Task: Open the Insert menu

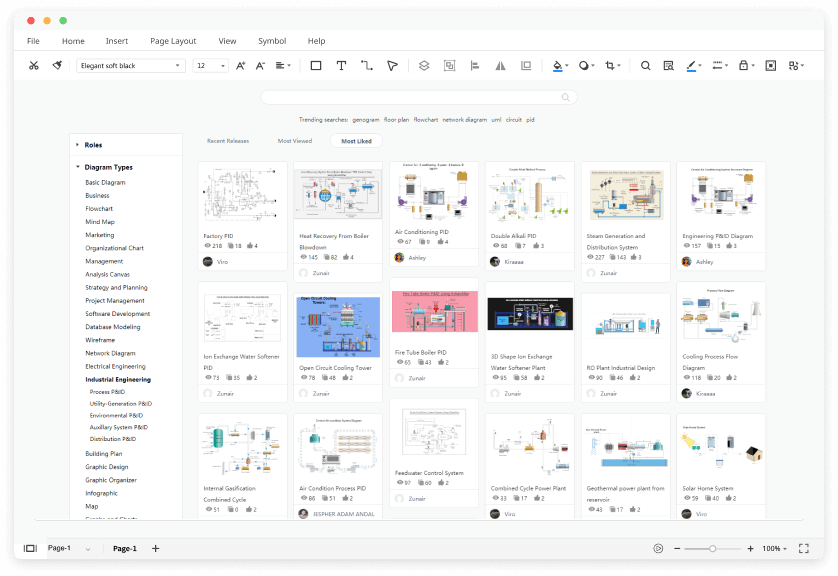Action: (117, 41)
